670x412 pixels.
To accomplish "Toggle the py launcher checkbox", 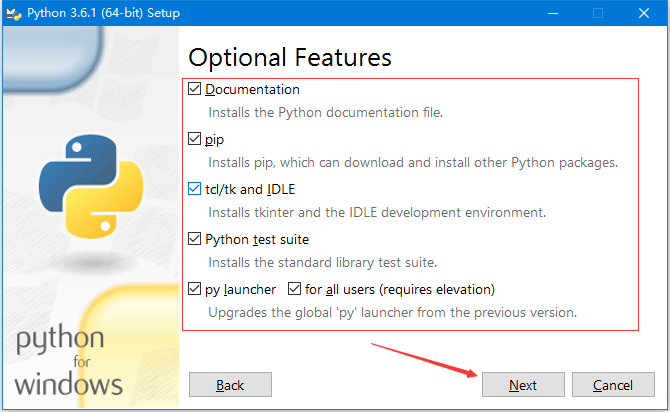I will (195, 289).
